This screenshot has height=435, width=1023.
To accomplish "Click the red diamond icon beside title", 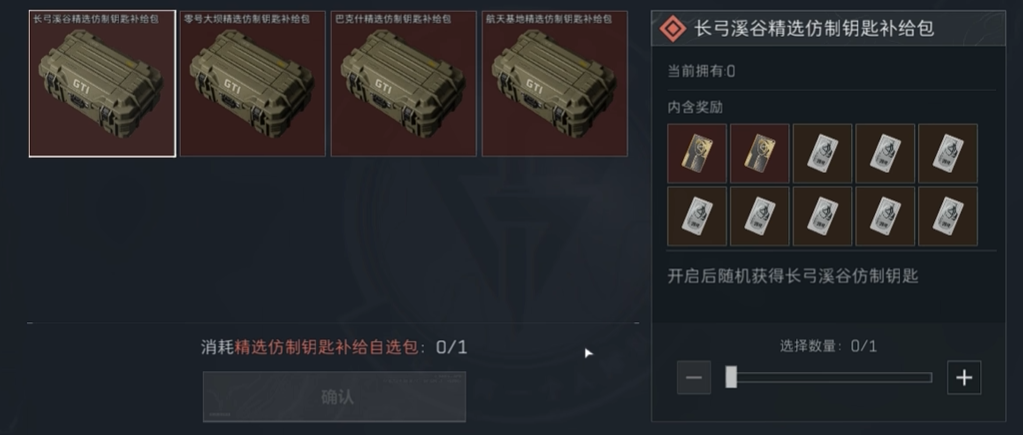I will 673,29.
